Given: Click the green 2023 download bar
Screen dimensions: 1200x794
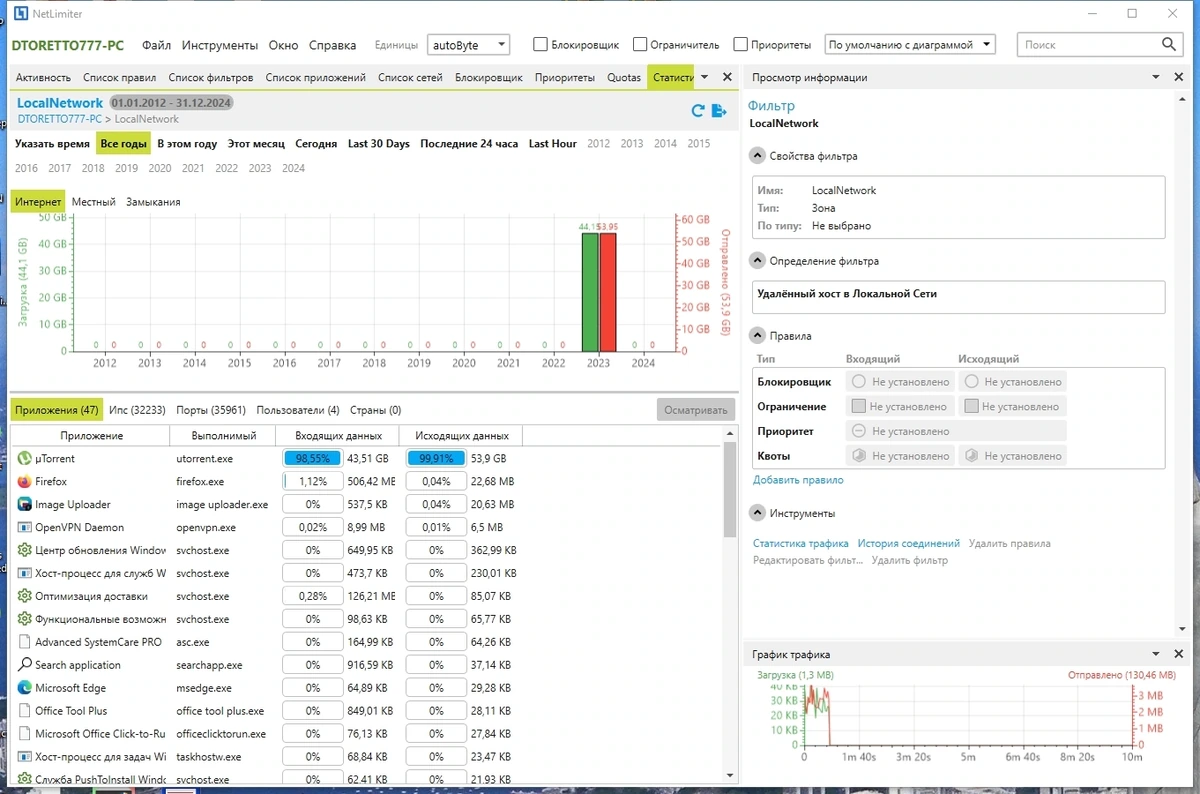Looking at the screenshot, I should tap(590, 291).
